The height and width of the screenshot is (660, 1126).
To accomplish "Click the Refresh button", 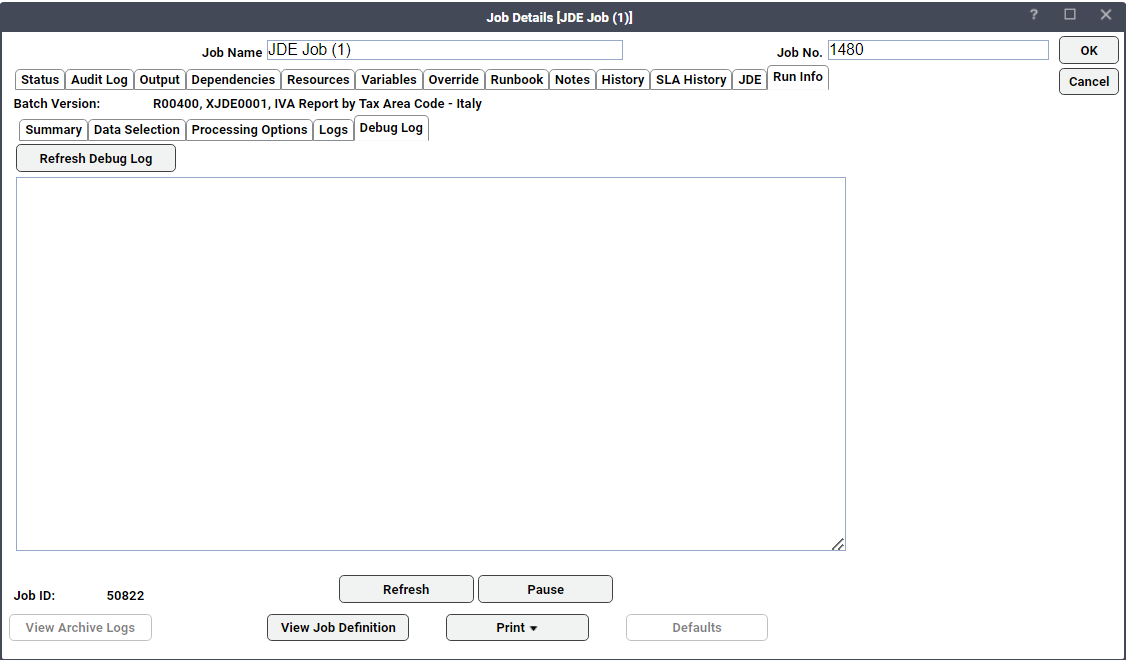I will pyautogui.click(x=406, y=590).
